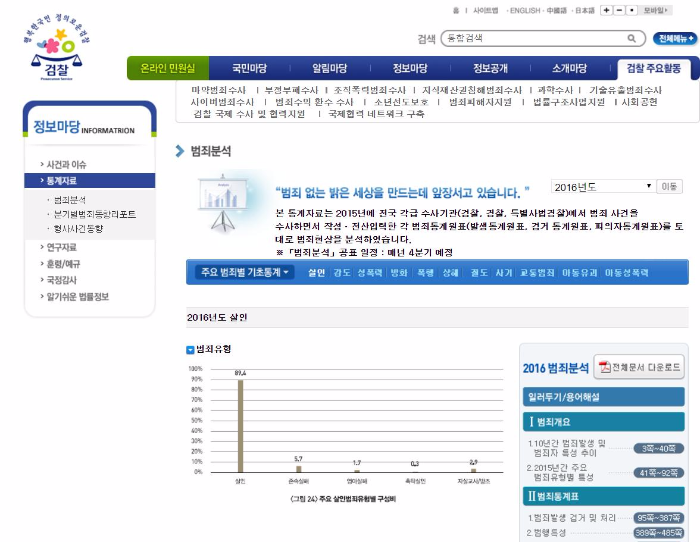Open pages 3쪽~40쪽 link
This screenshot has height=542, width=700.
click(x=658, y=448)
